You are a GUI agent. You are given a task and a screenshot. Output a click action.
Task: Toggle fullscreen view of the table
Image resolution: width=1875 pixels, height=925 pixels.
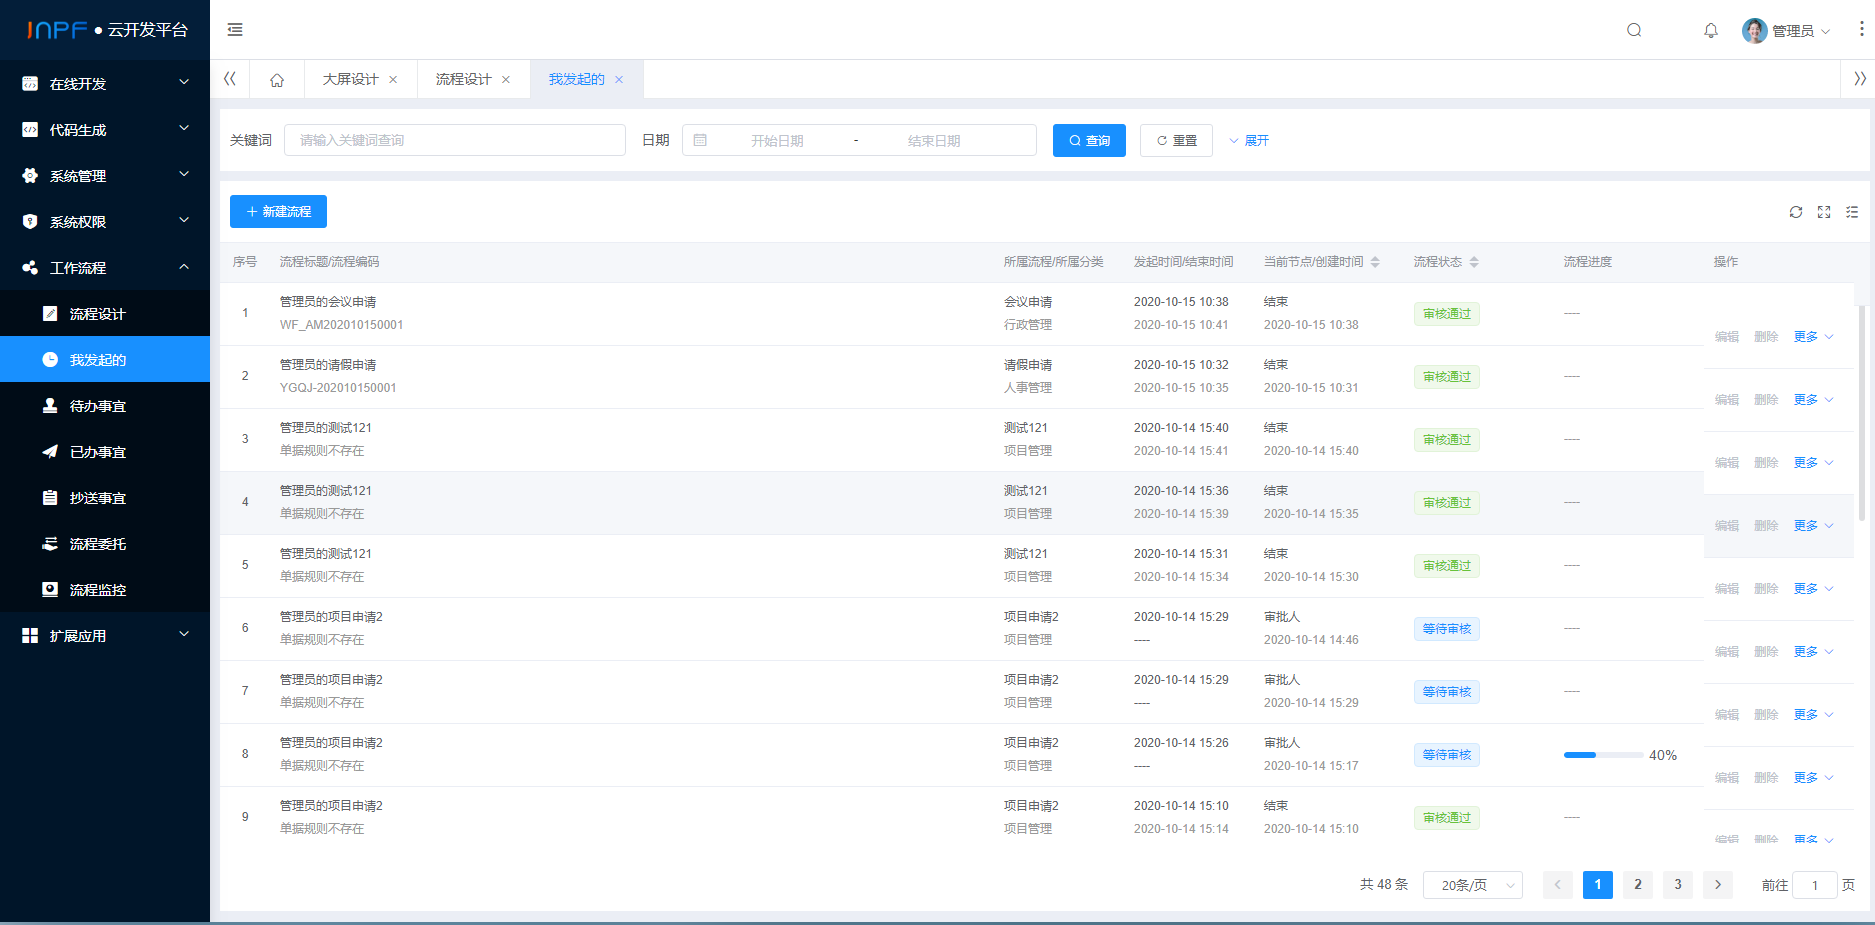(1823, 212)
